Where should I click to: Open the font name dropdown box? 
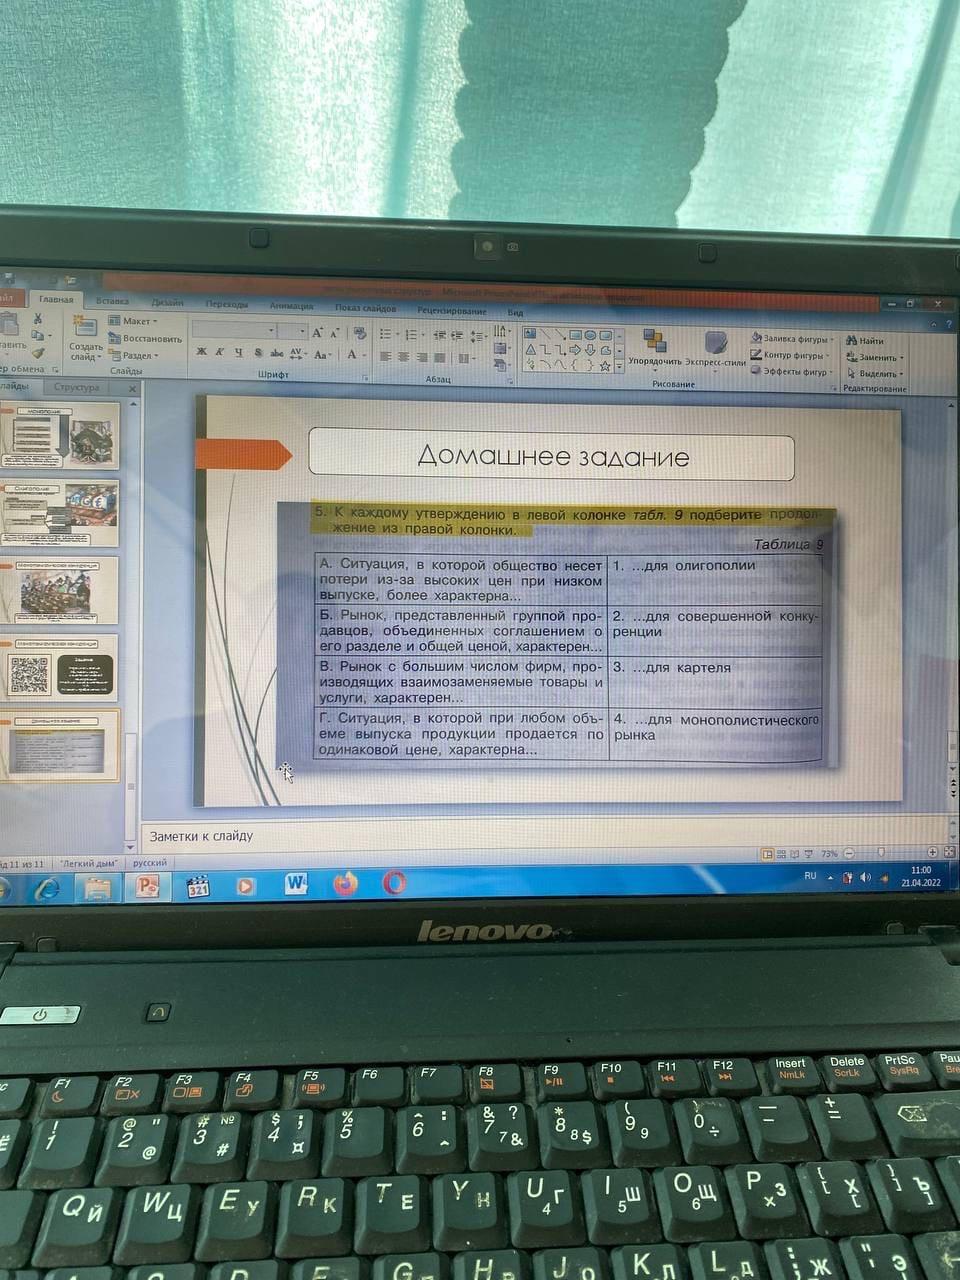coord(234,331)
